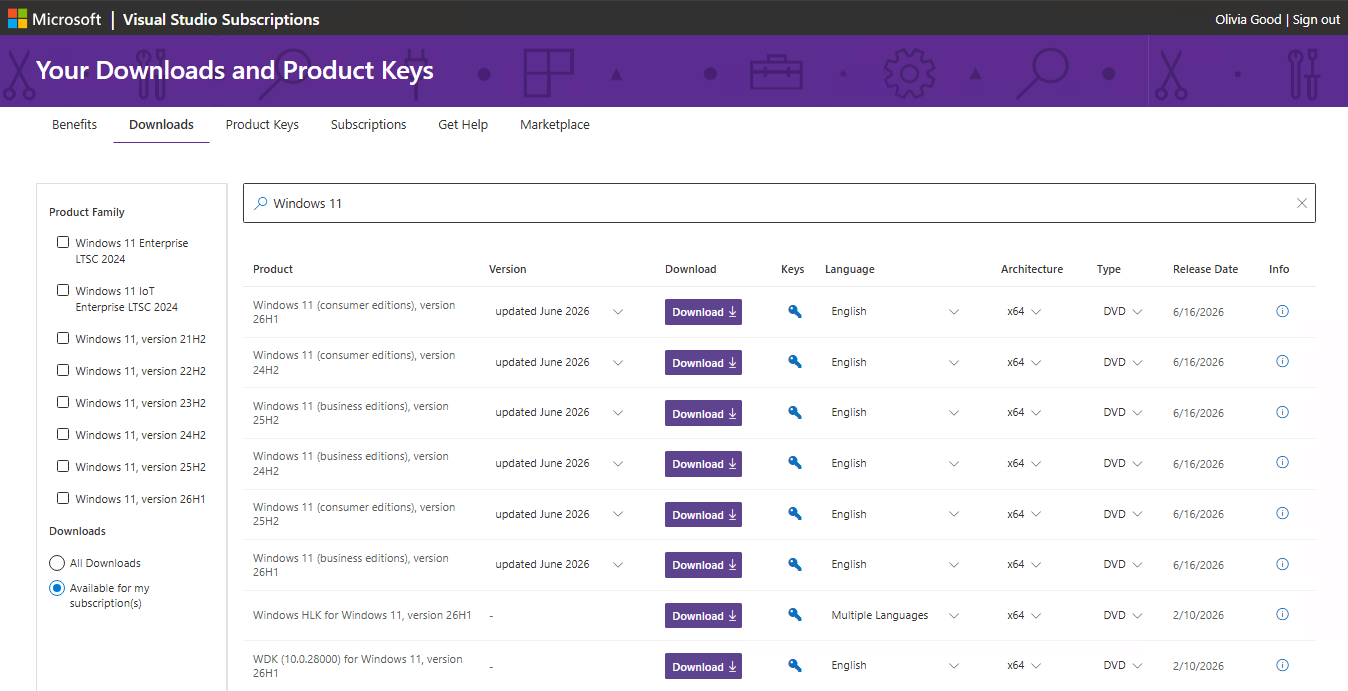1348x691 pixels.
Task: Open info icon for business editions 25H2
Action: (x=1283, y=412)
